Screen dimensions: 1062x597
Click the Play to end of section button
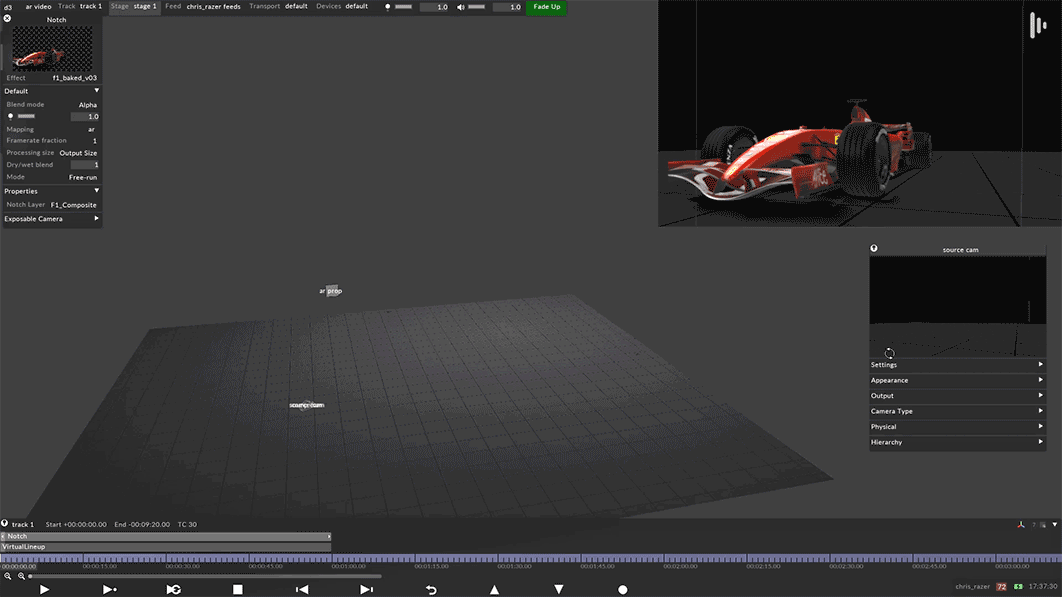[x=109, y=590]
